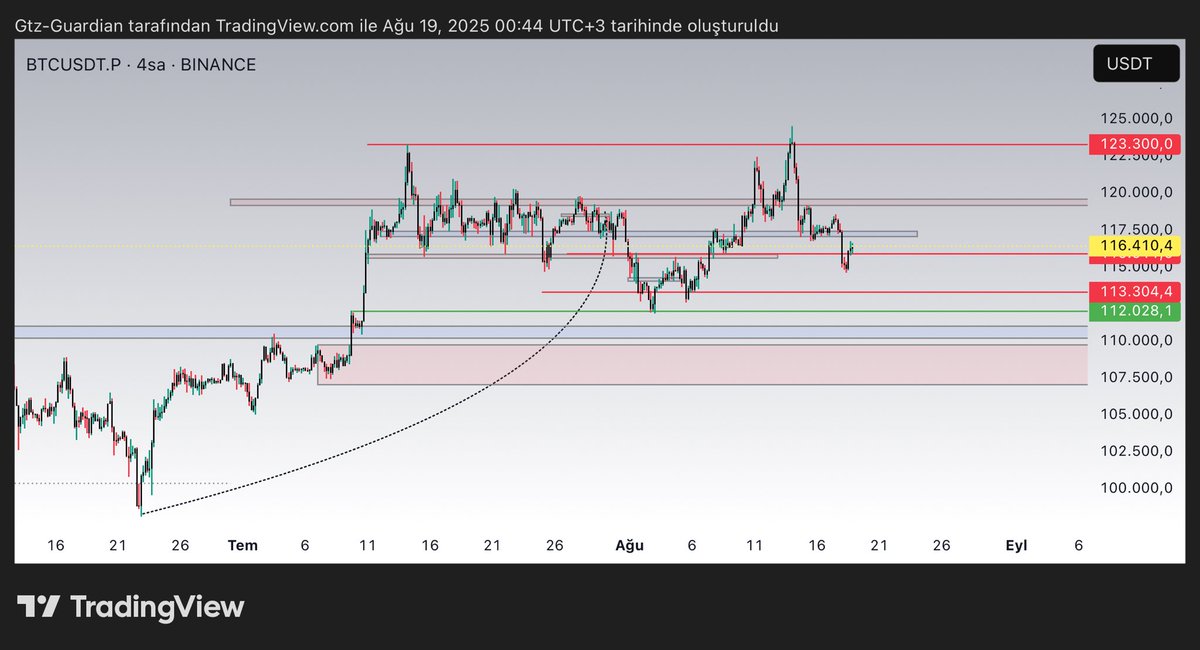This screenshot has height=650, width=1200.
Task: Click the 125.000,0 price axis value
Action: (1137, 118)
